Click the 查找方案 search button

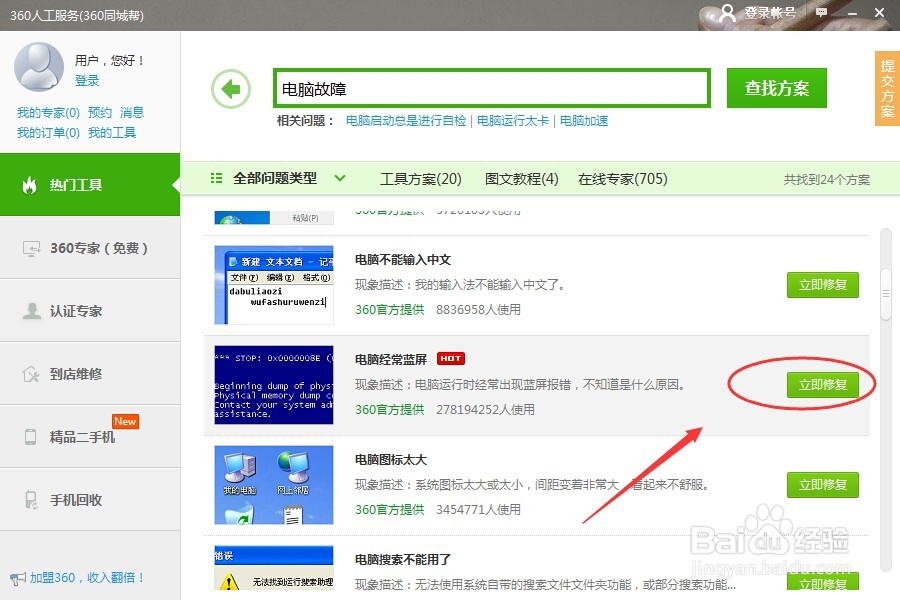[777, 88]
